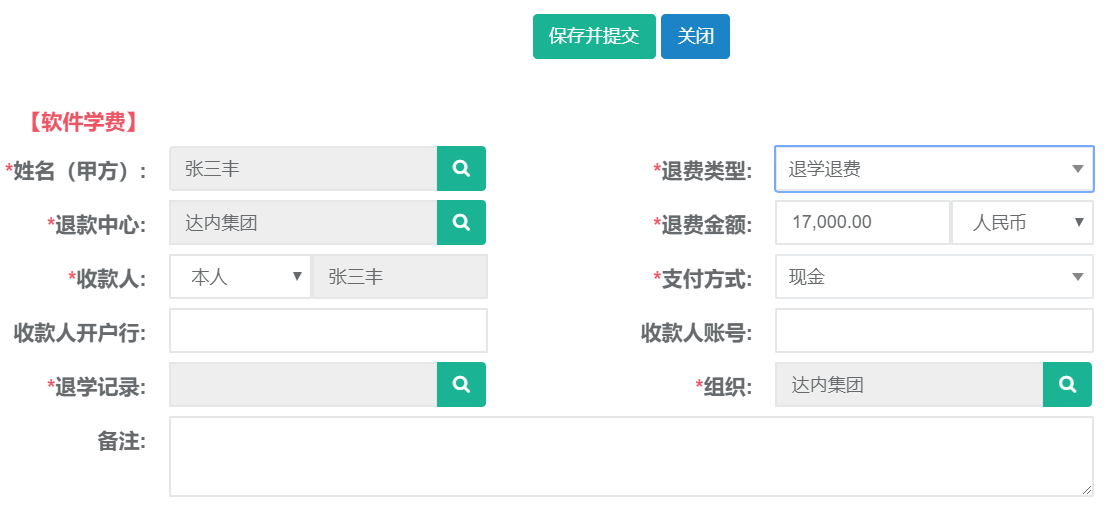Viewport: 1107px width, 507px height.
Task: Click the 收款人 name field next to 本人
Action: click(x=399, y=277)
